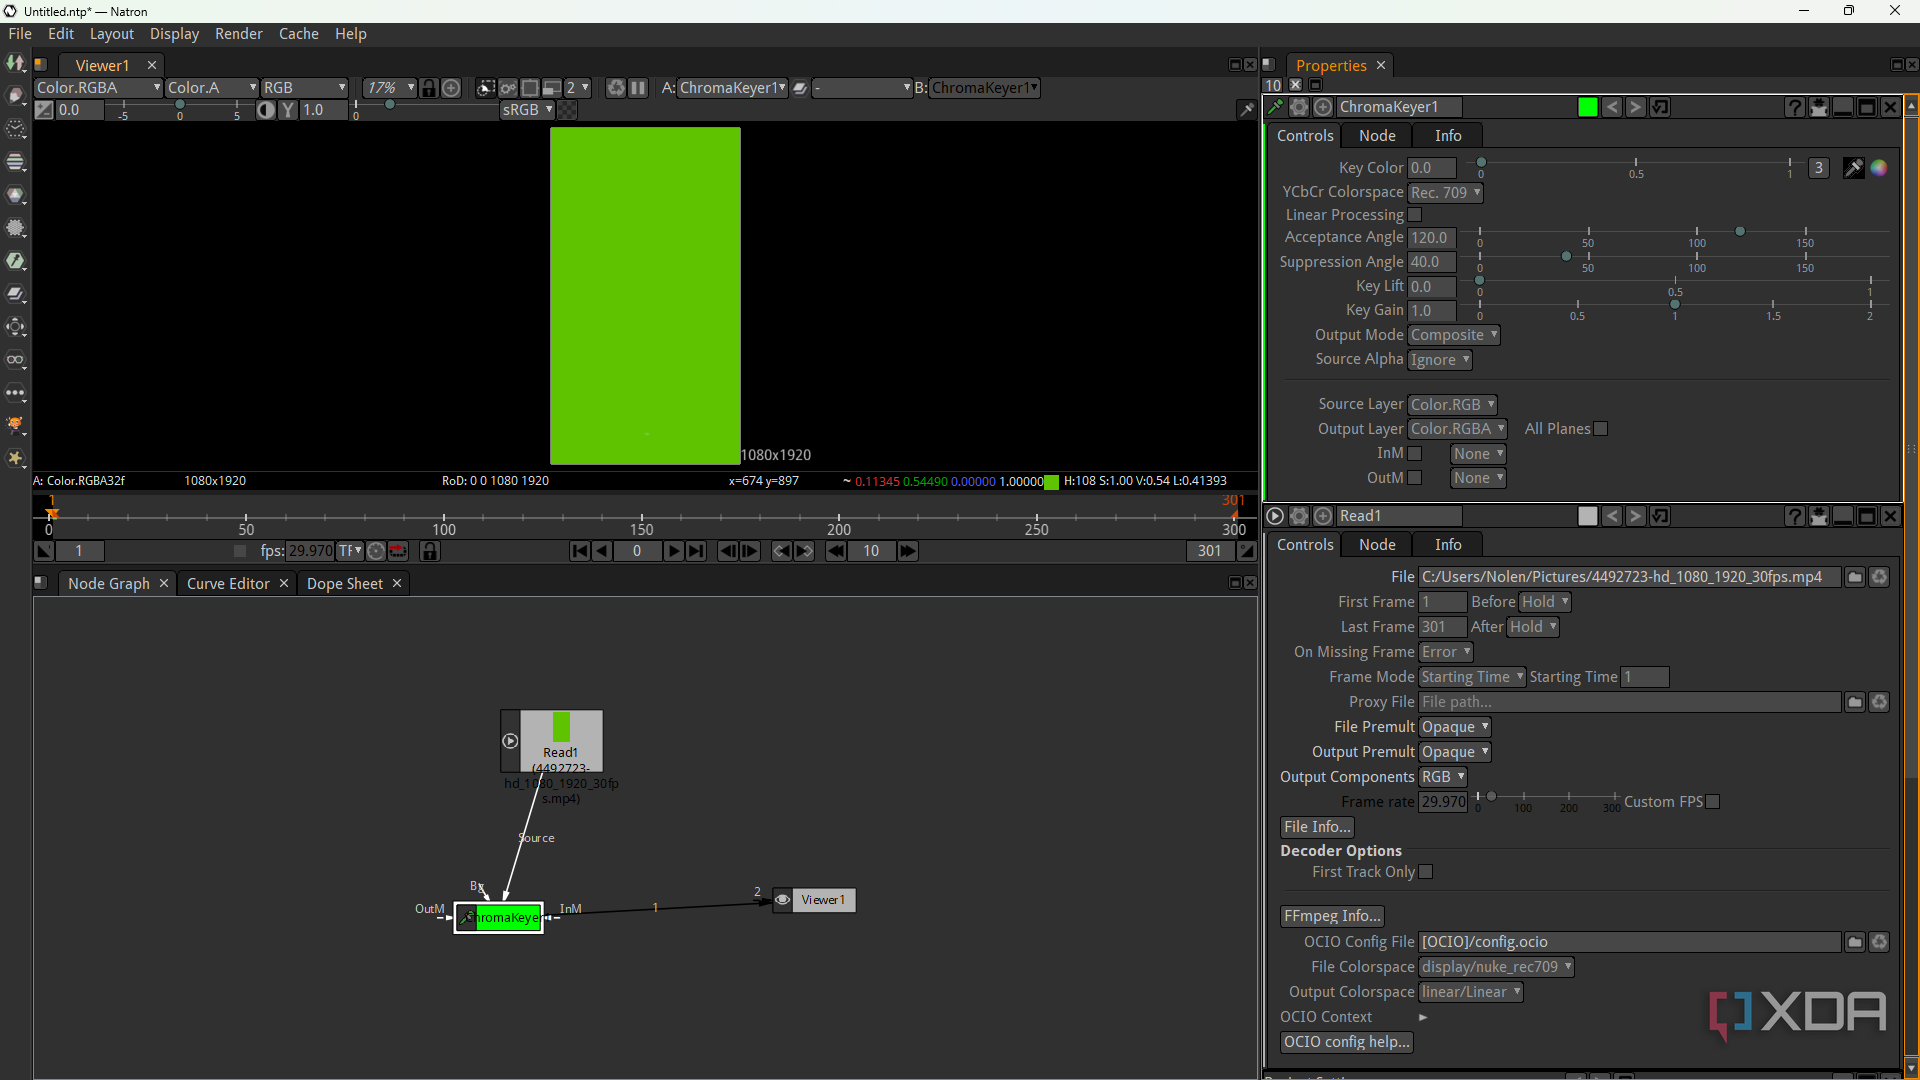Open the Render menu
This screenshot has width=1920, height=1080.
coord(238,34)
